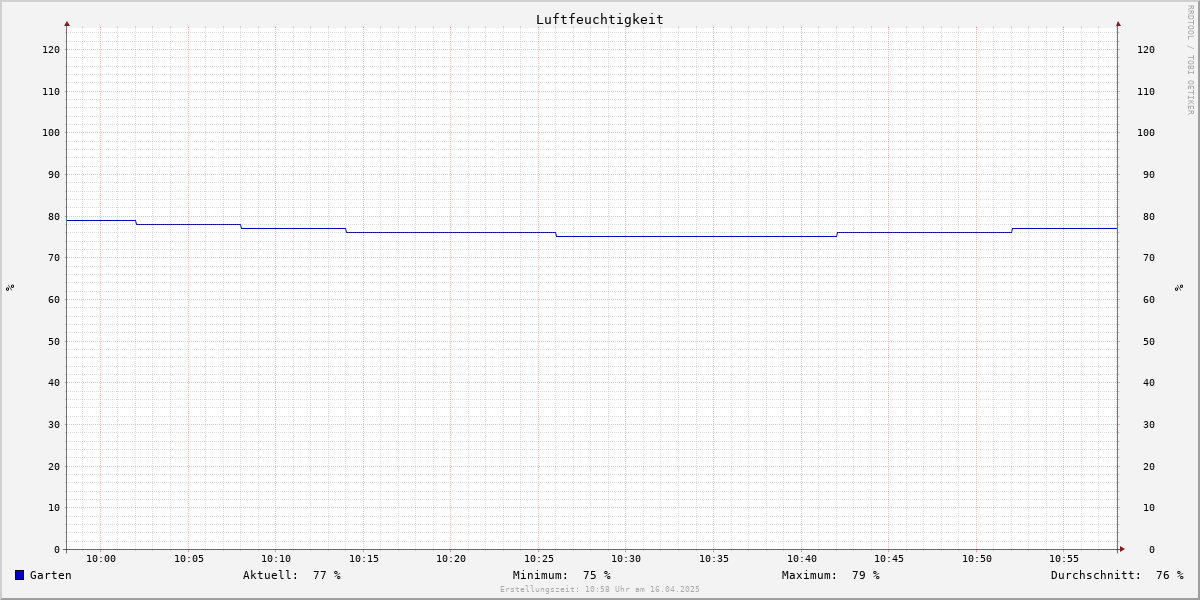Select the "Aktuell: 77 %" value
Image resolution: width=1200 pixels, height=600 pixels.
(292, 575)
